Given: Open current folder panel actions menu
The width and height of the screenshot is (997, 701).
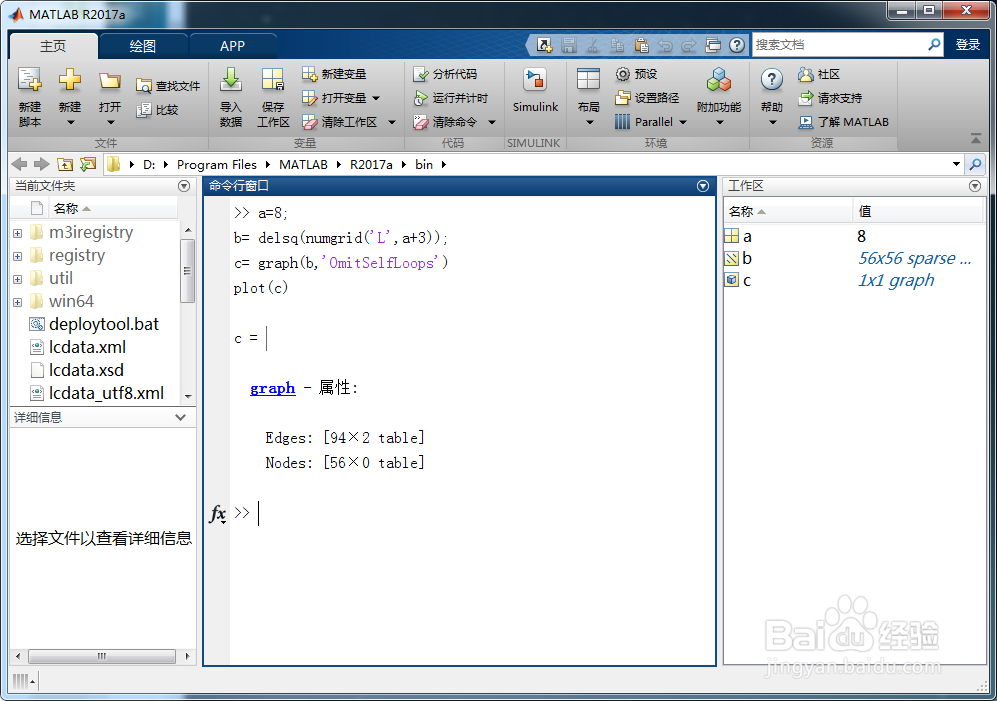Looking at the screenshot, I should coord(184,186).
